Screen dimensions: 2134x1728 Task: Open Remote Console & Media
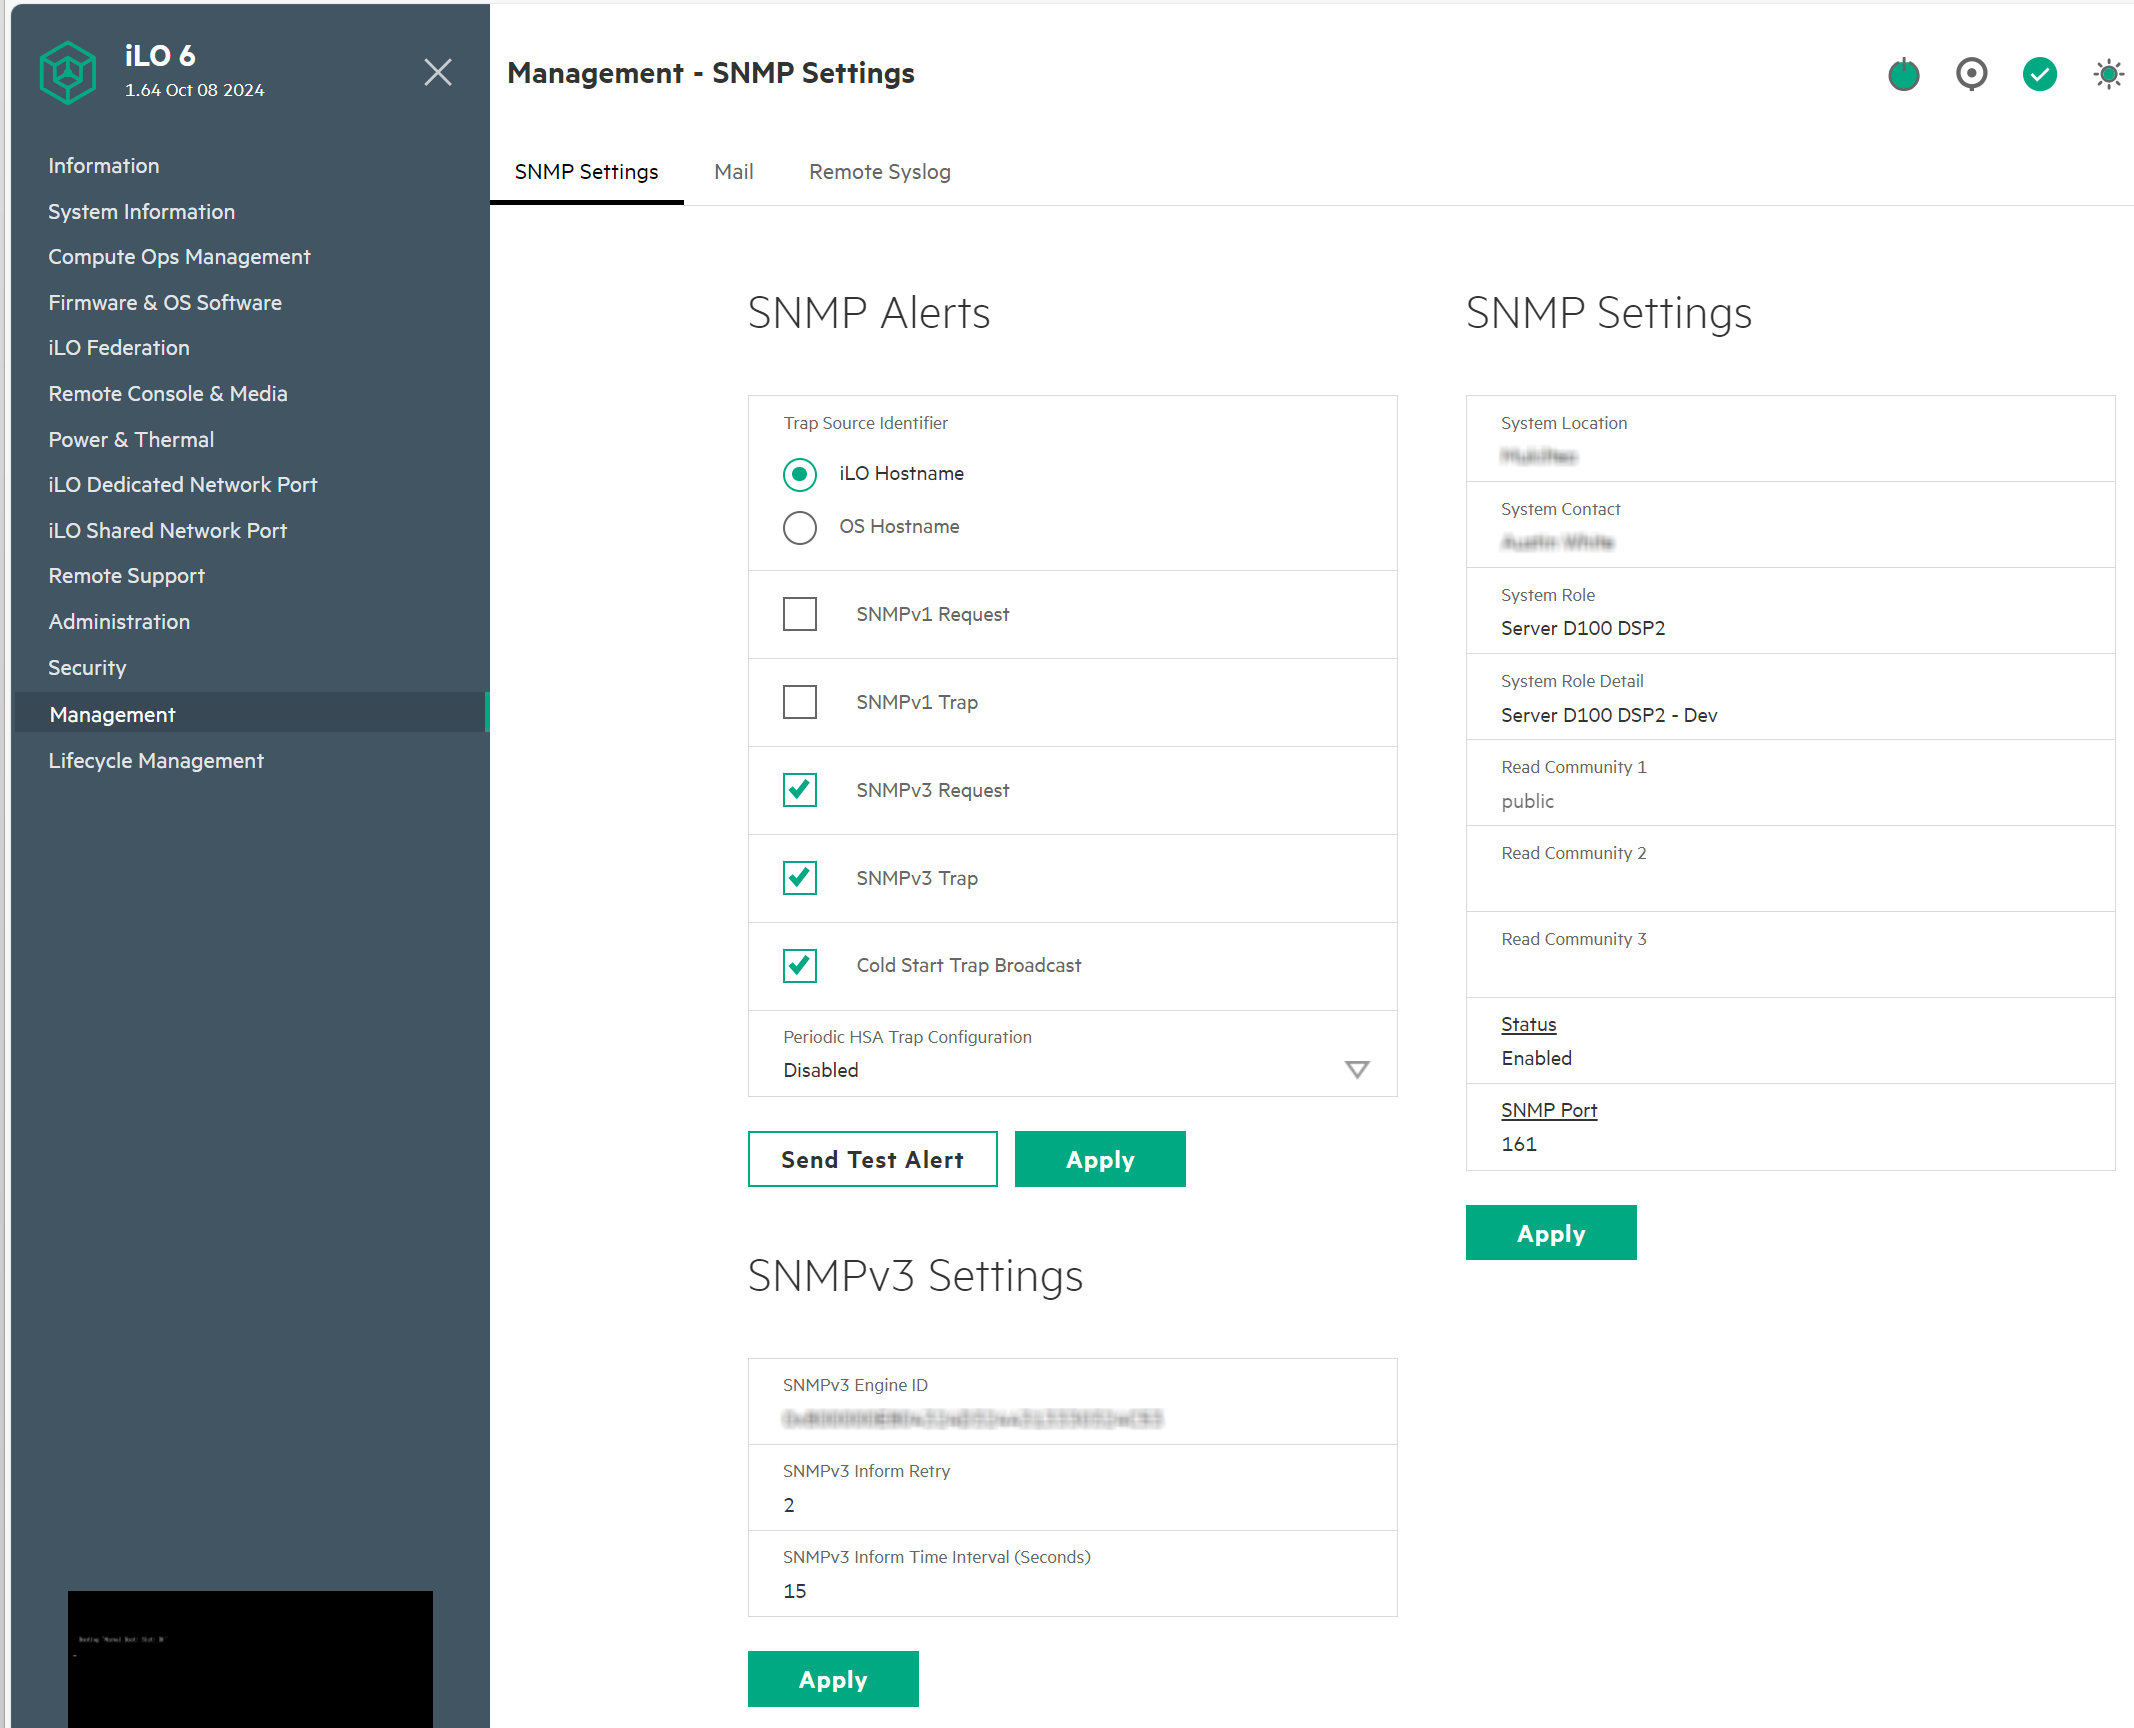pyautogui.click(x=168, y=394)
